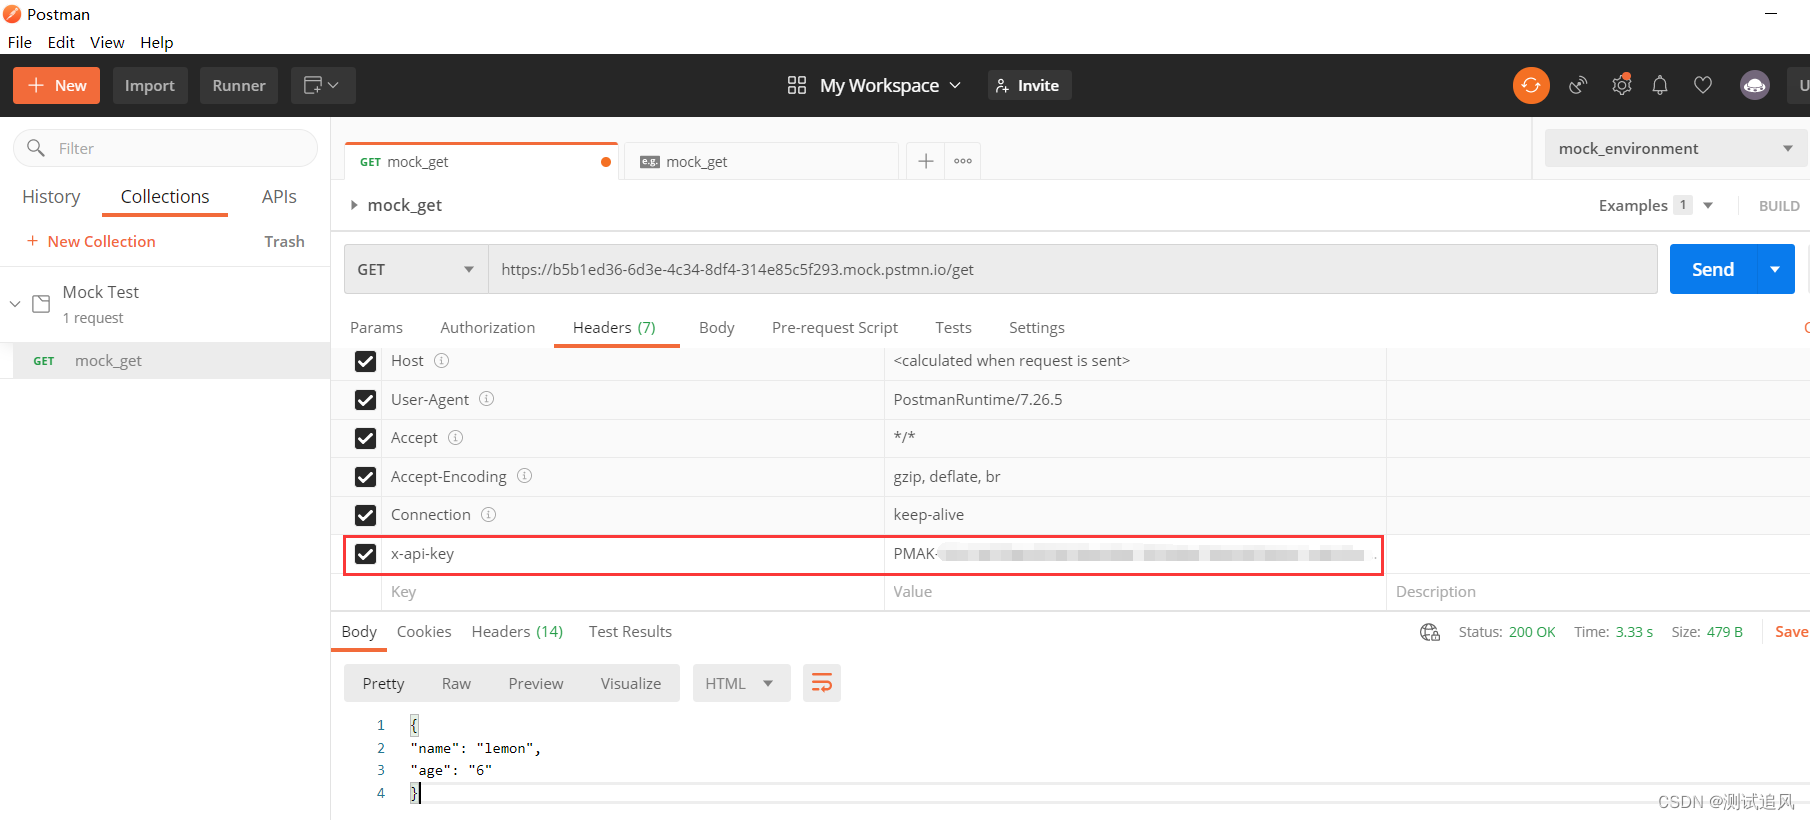Click the request URL field

pyautogui.click(x=1072, y=269)
